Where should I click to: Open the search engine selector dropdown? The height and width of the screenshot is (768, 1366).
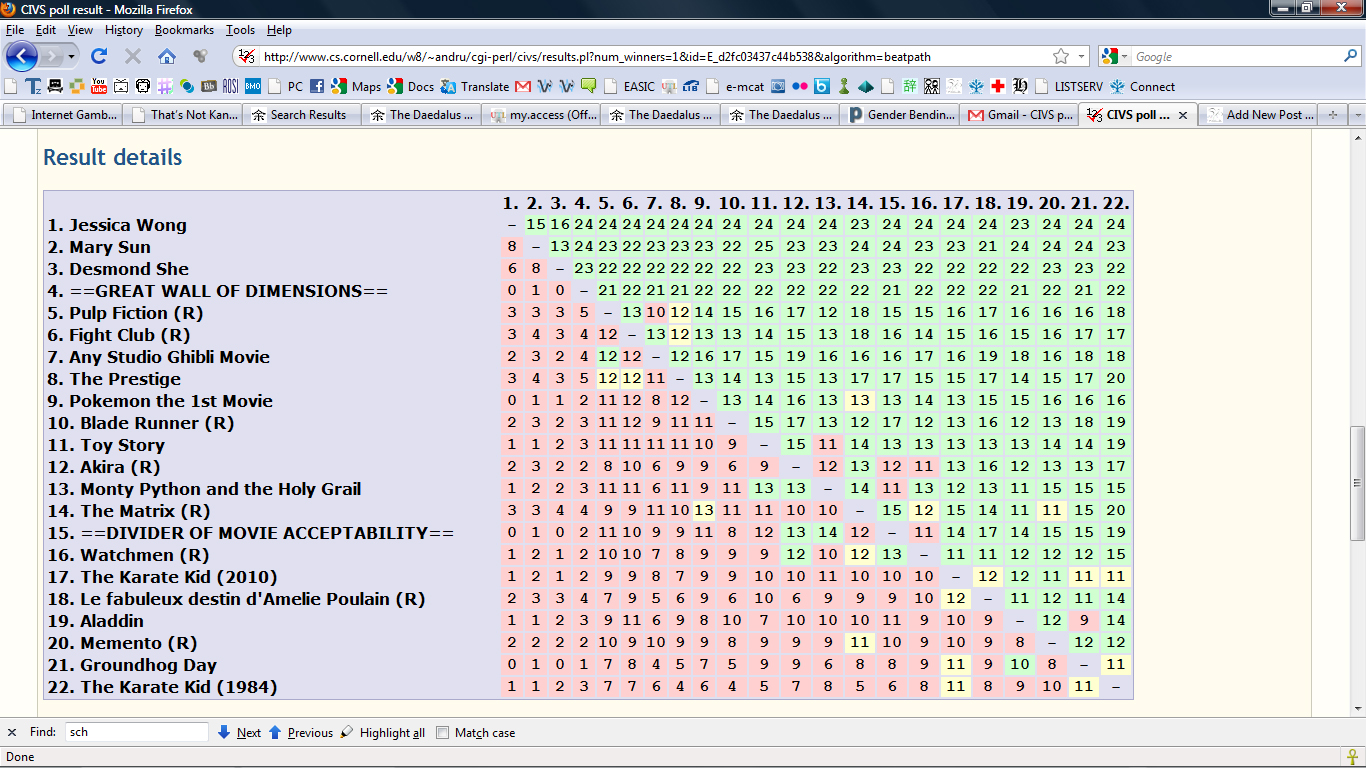[x=1116, y=56]
